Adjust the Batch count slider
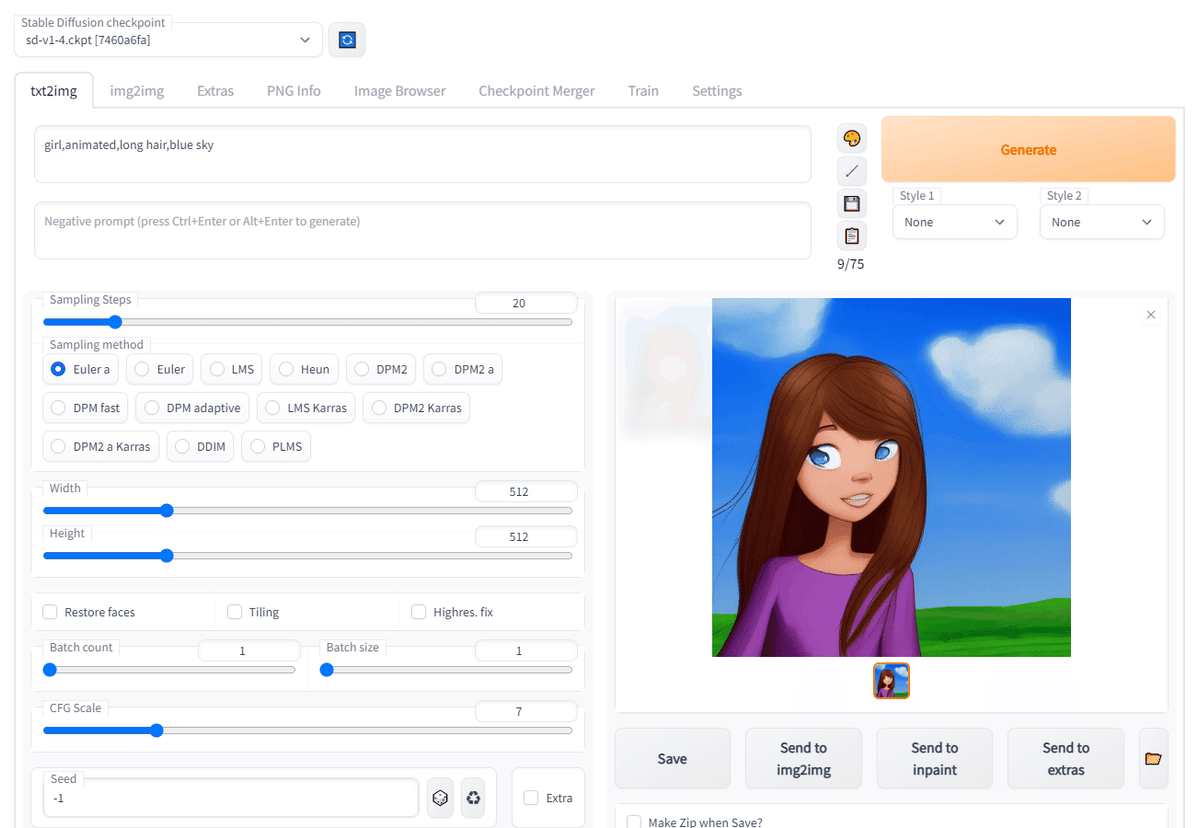Image resolution: width=1200 pixels, height=828 pixels. pos(170,670)
